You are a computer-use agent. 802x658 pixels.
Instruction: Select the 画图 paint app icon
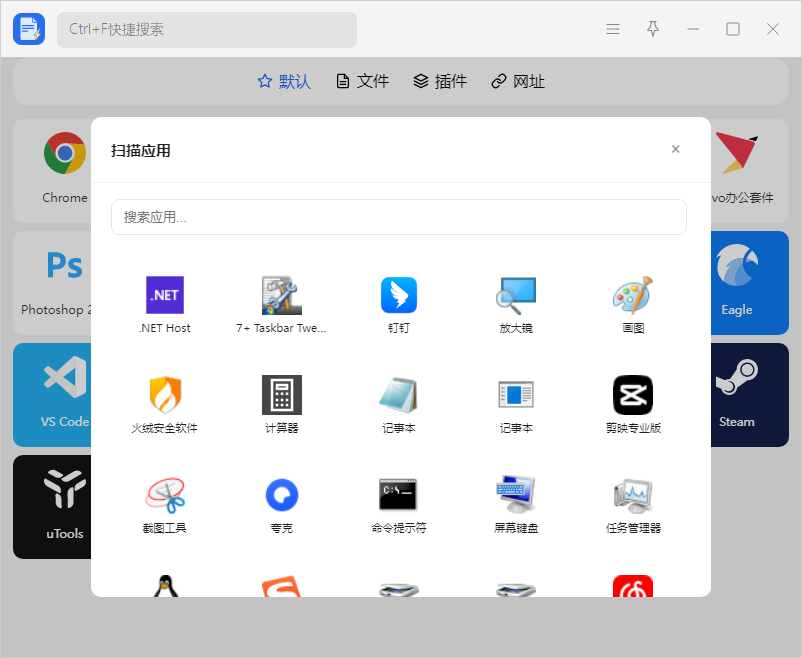pos(633,295)
